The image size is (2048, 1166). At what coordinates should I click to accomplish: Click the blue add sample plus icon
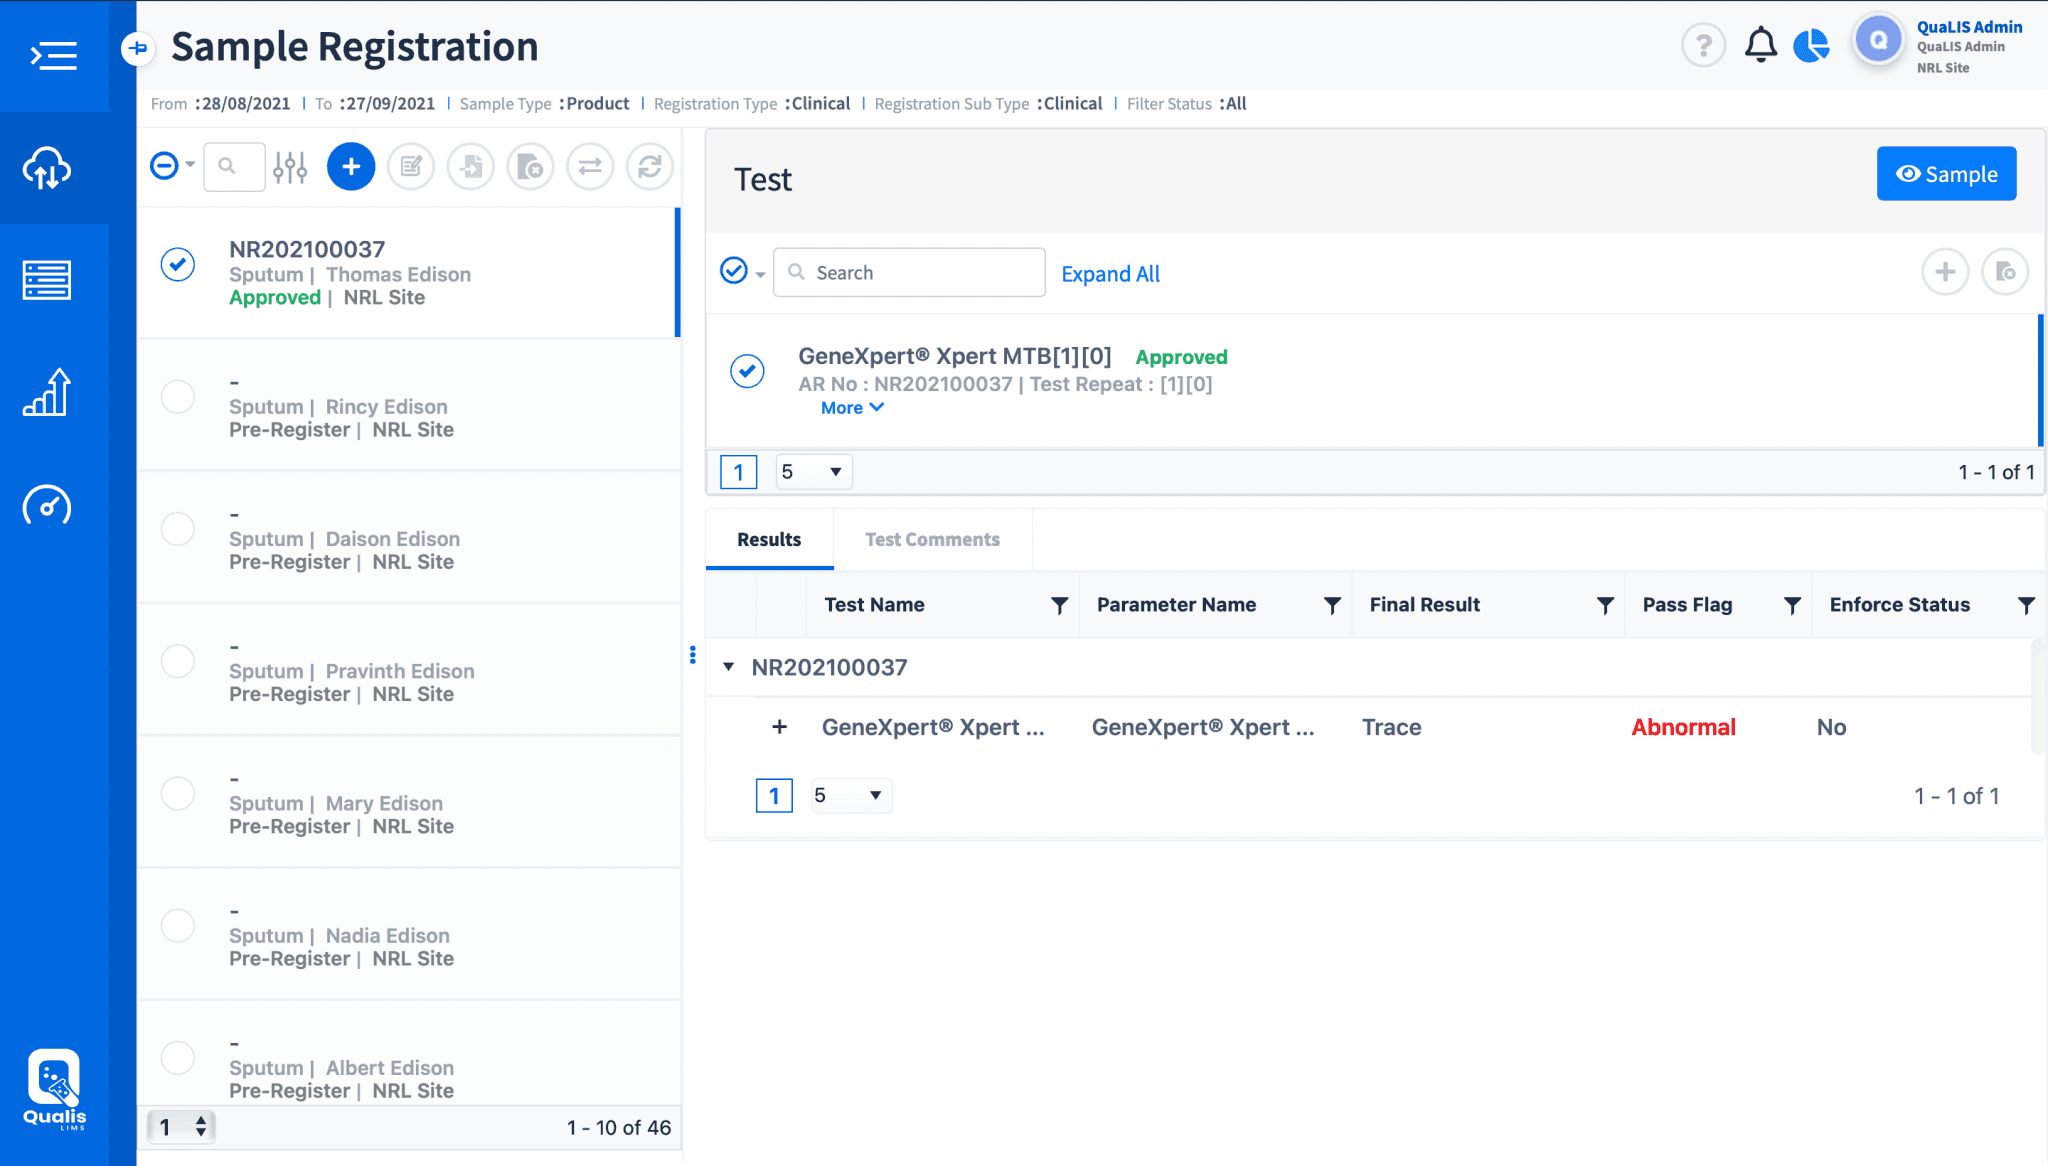[x=351, y=166]
